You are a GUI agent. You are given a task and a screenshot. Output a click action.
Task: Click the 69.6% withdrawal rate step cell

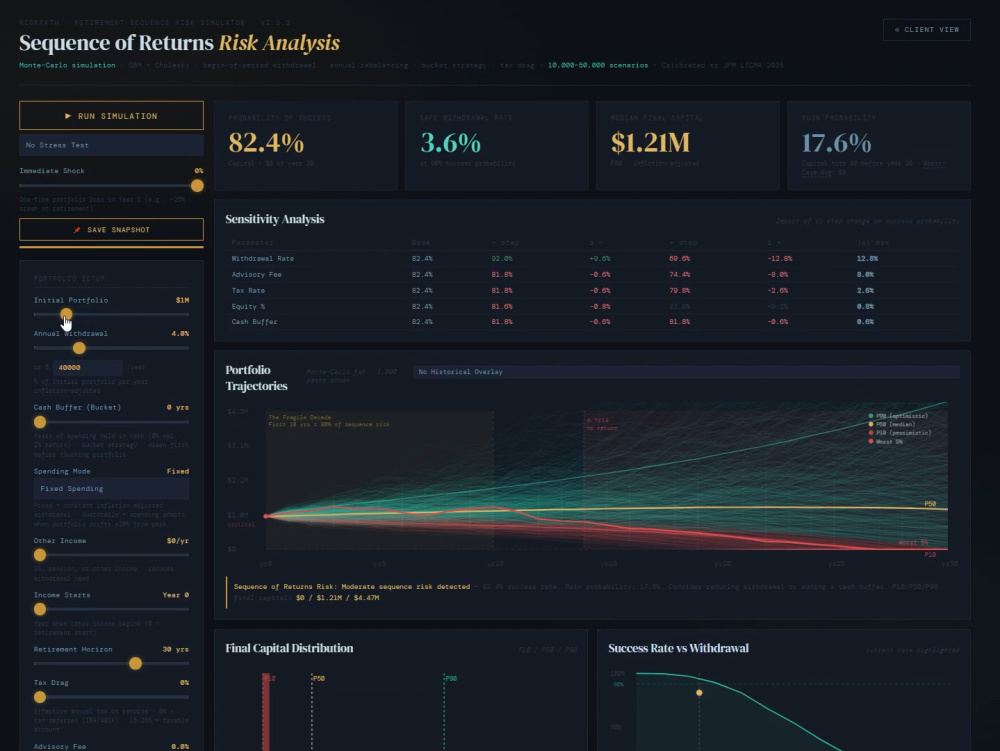click(679, 259)
